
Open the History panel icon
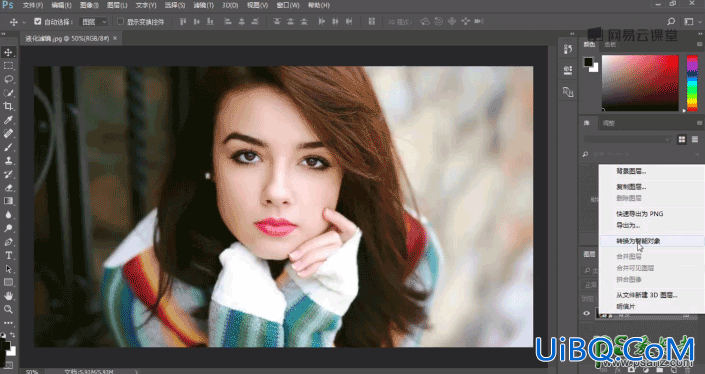[568, 49]
